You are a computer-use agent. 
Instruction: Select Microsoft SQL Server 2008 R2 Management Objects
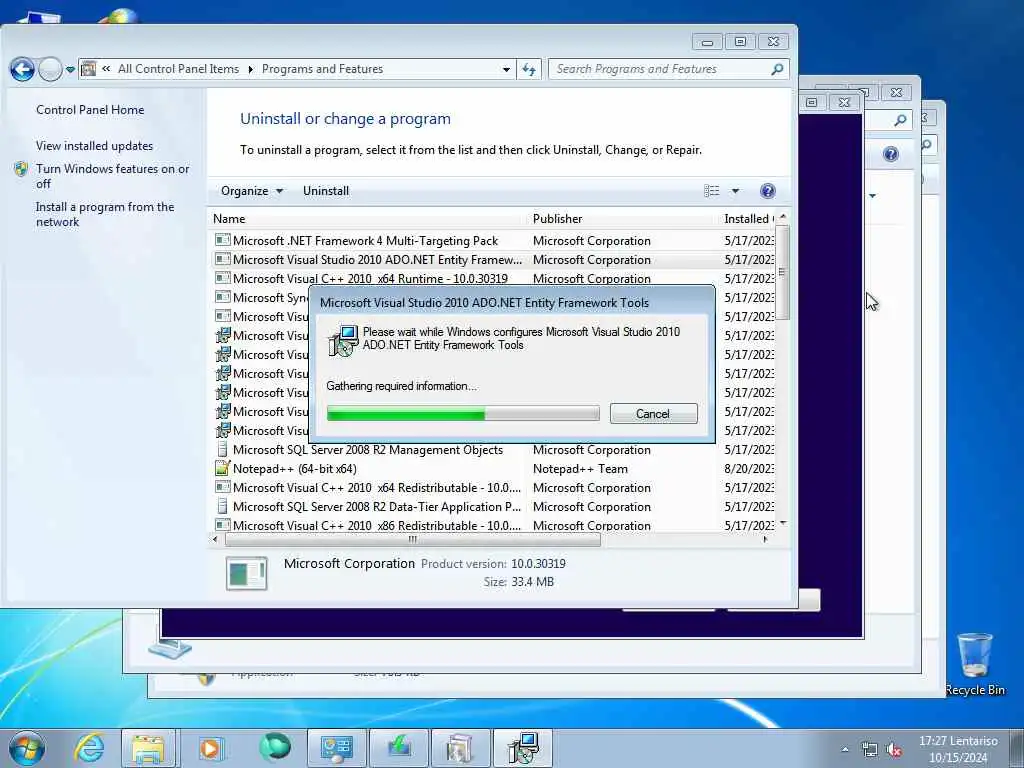point(493,449)
